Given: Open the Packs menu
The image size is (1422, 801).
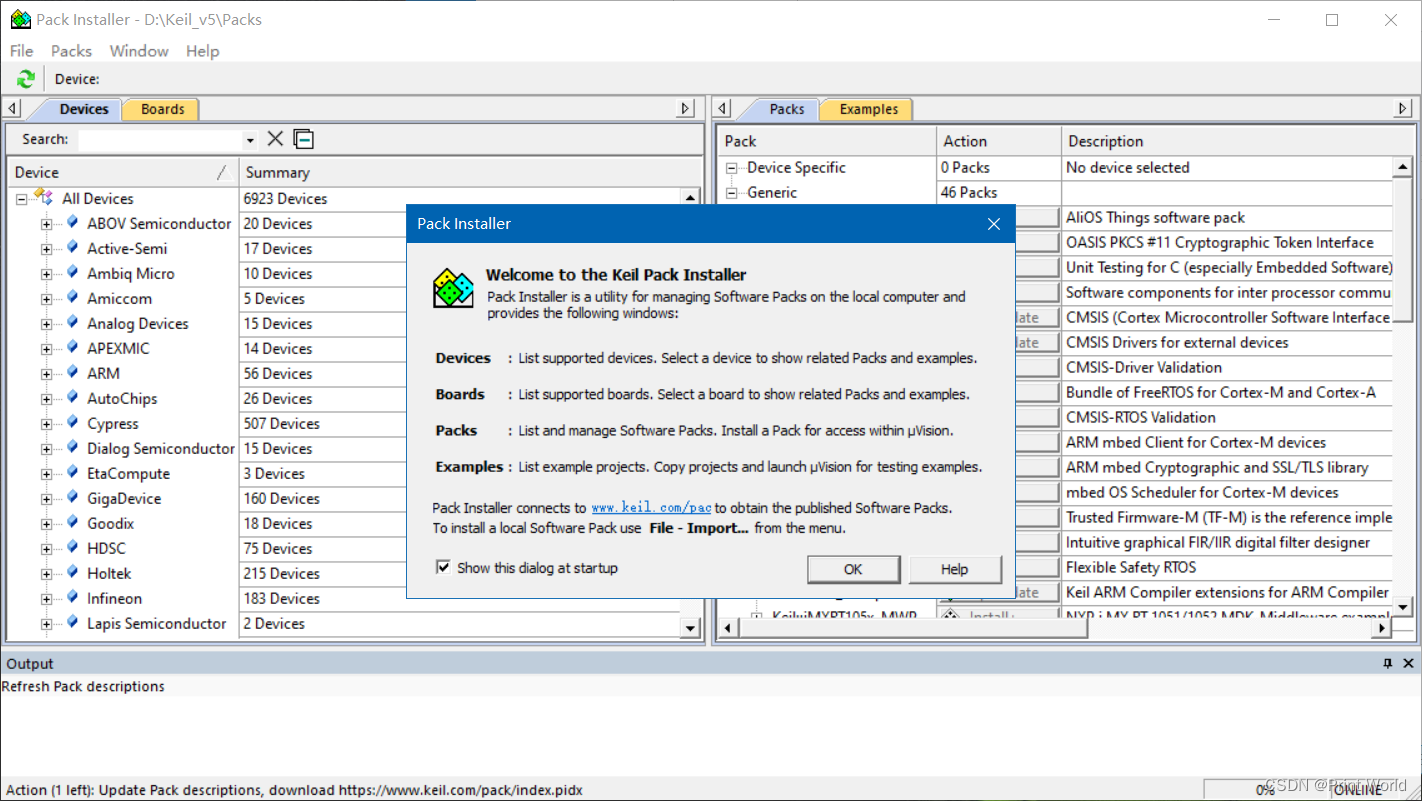Looking at the screenshot, I should pos(71,51).
